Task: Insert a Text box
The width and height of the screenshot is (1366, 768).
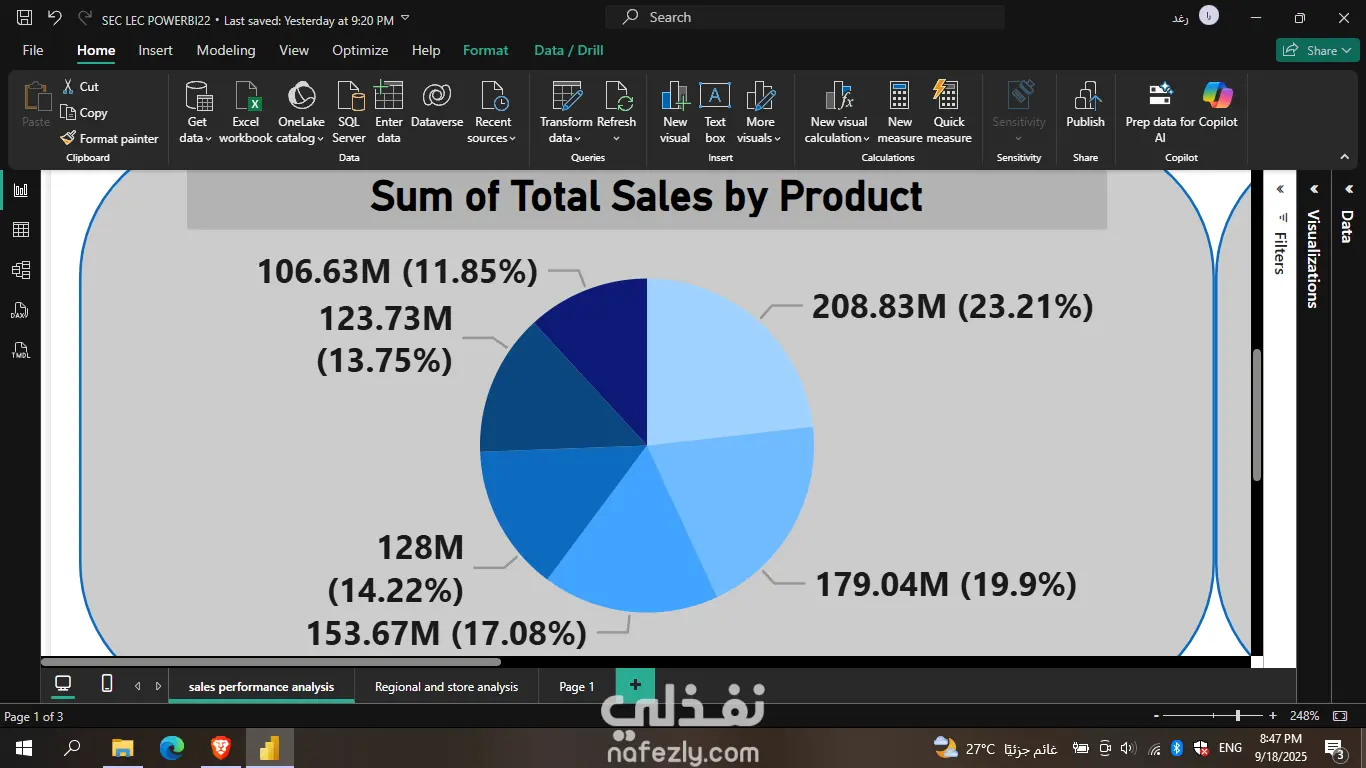Action: coord(715,112)
